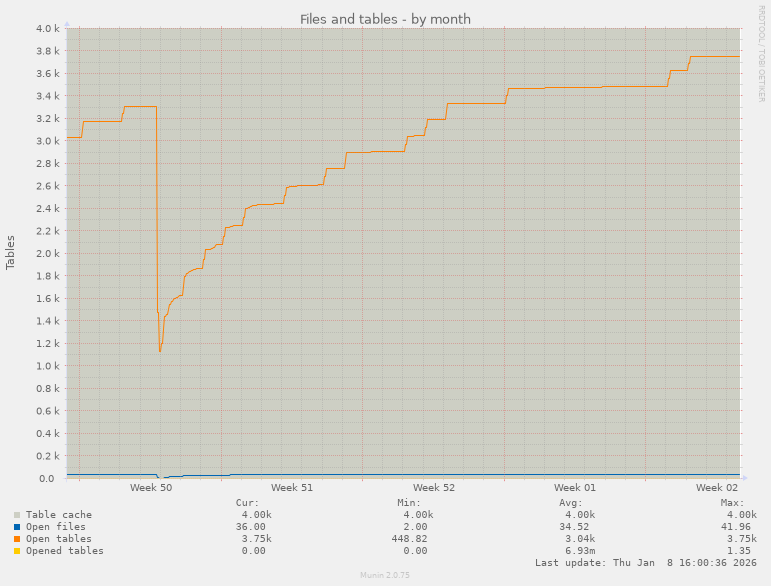Image resolution: width=771 pixels, height=586 pixels.
Task: Click the yellow Opened tables legend swatch
Action: (x=17, y=551)
